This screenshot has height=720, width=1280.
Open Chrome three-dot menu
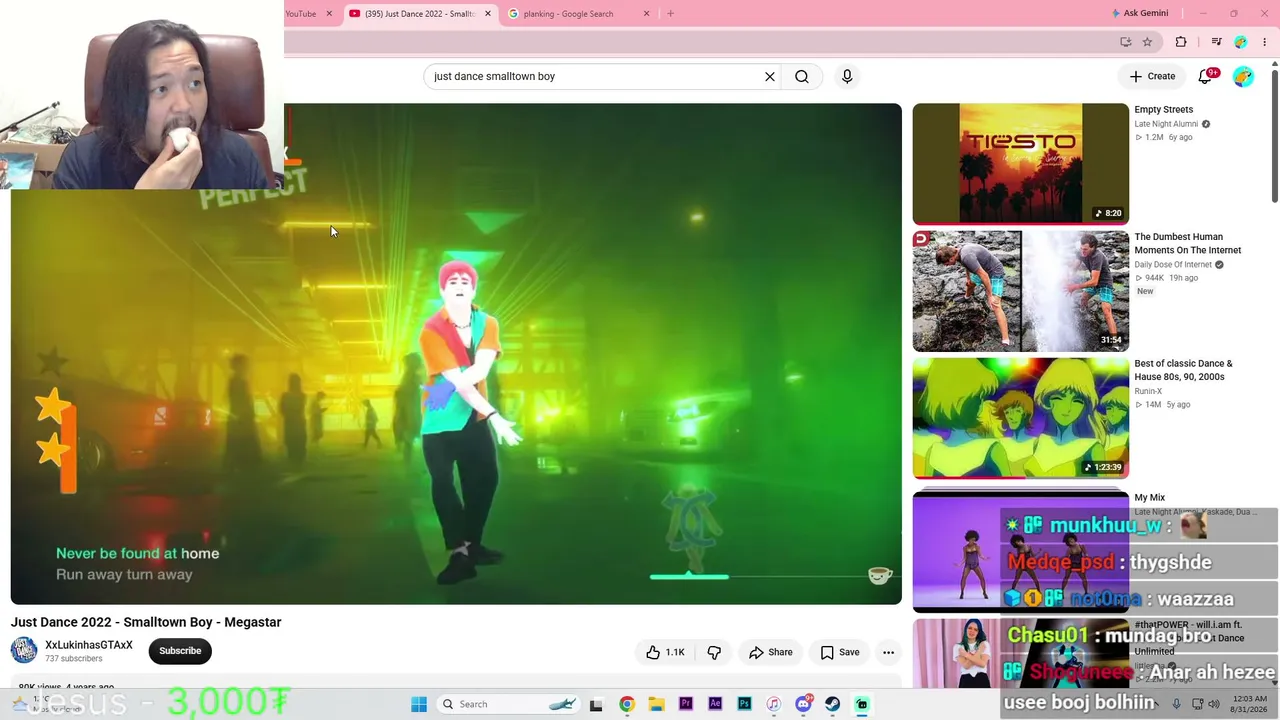(x=1264, y=42)
